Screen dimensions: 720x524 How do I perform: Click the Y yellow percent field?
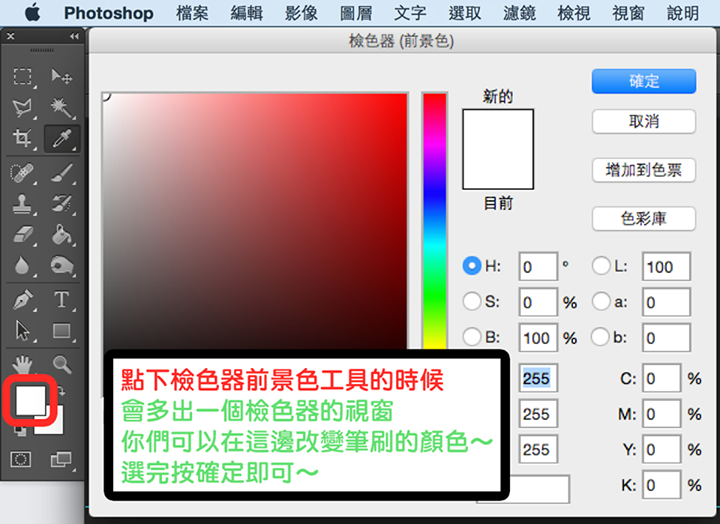coord(662,450)
